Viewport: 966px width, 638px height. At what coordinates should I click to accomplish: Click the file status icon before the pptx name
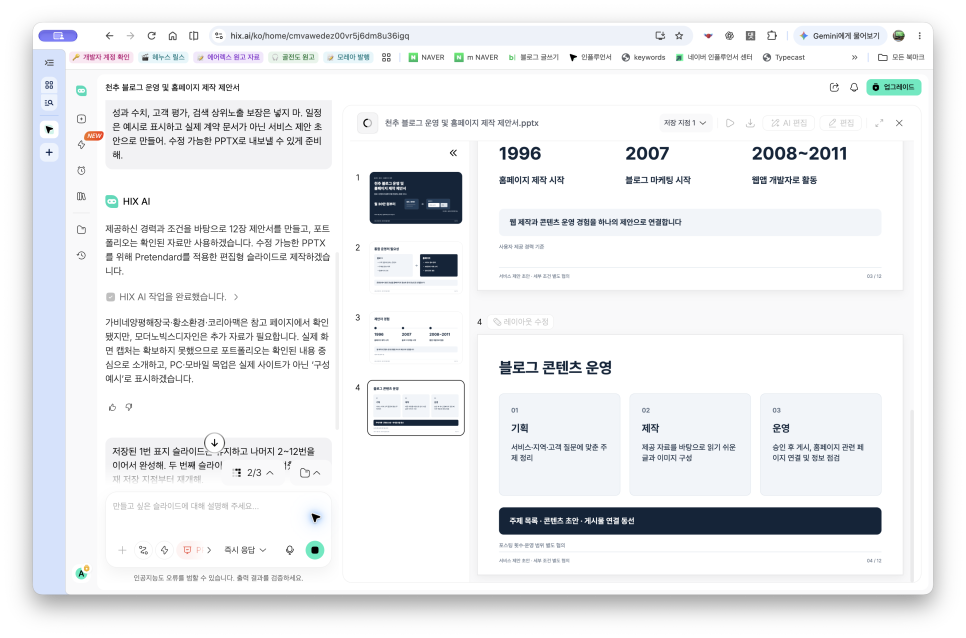368,123
